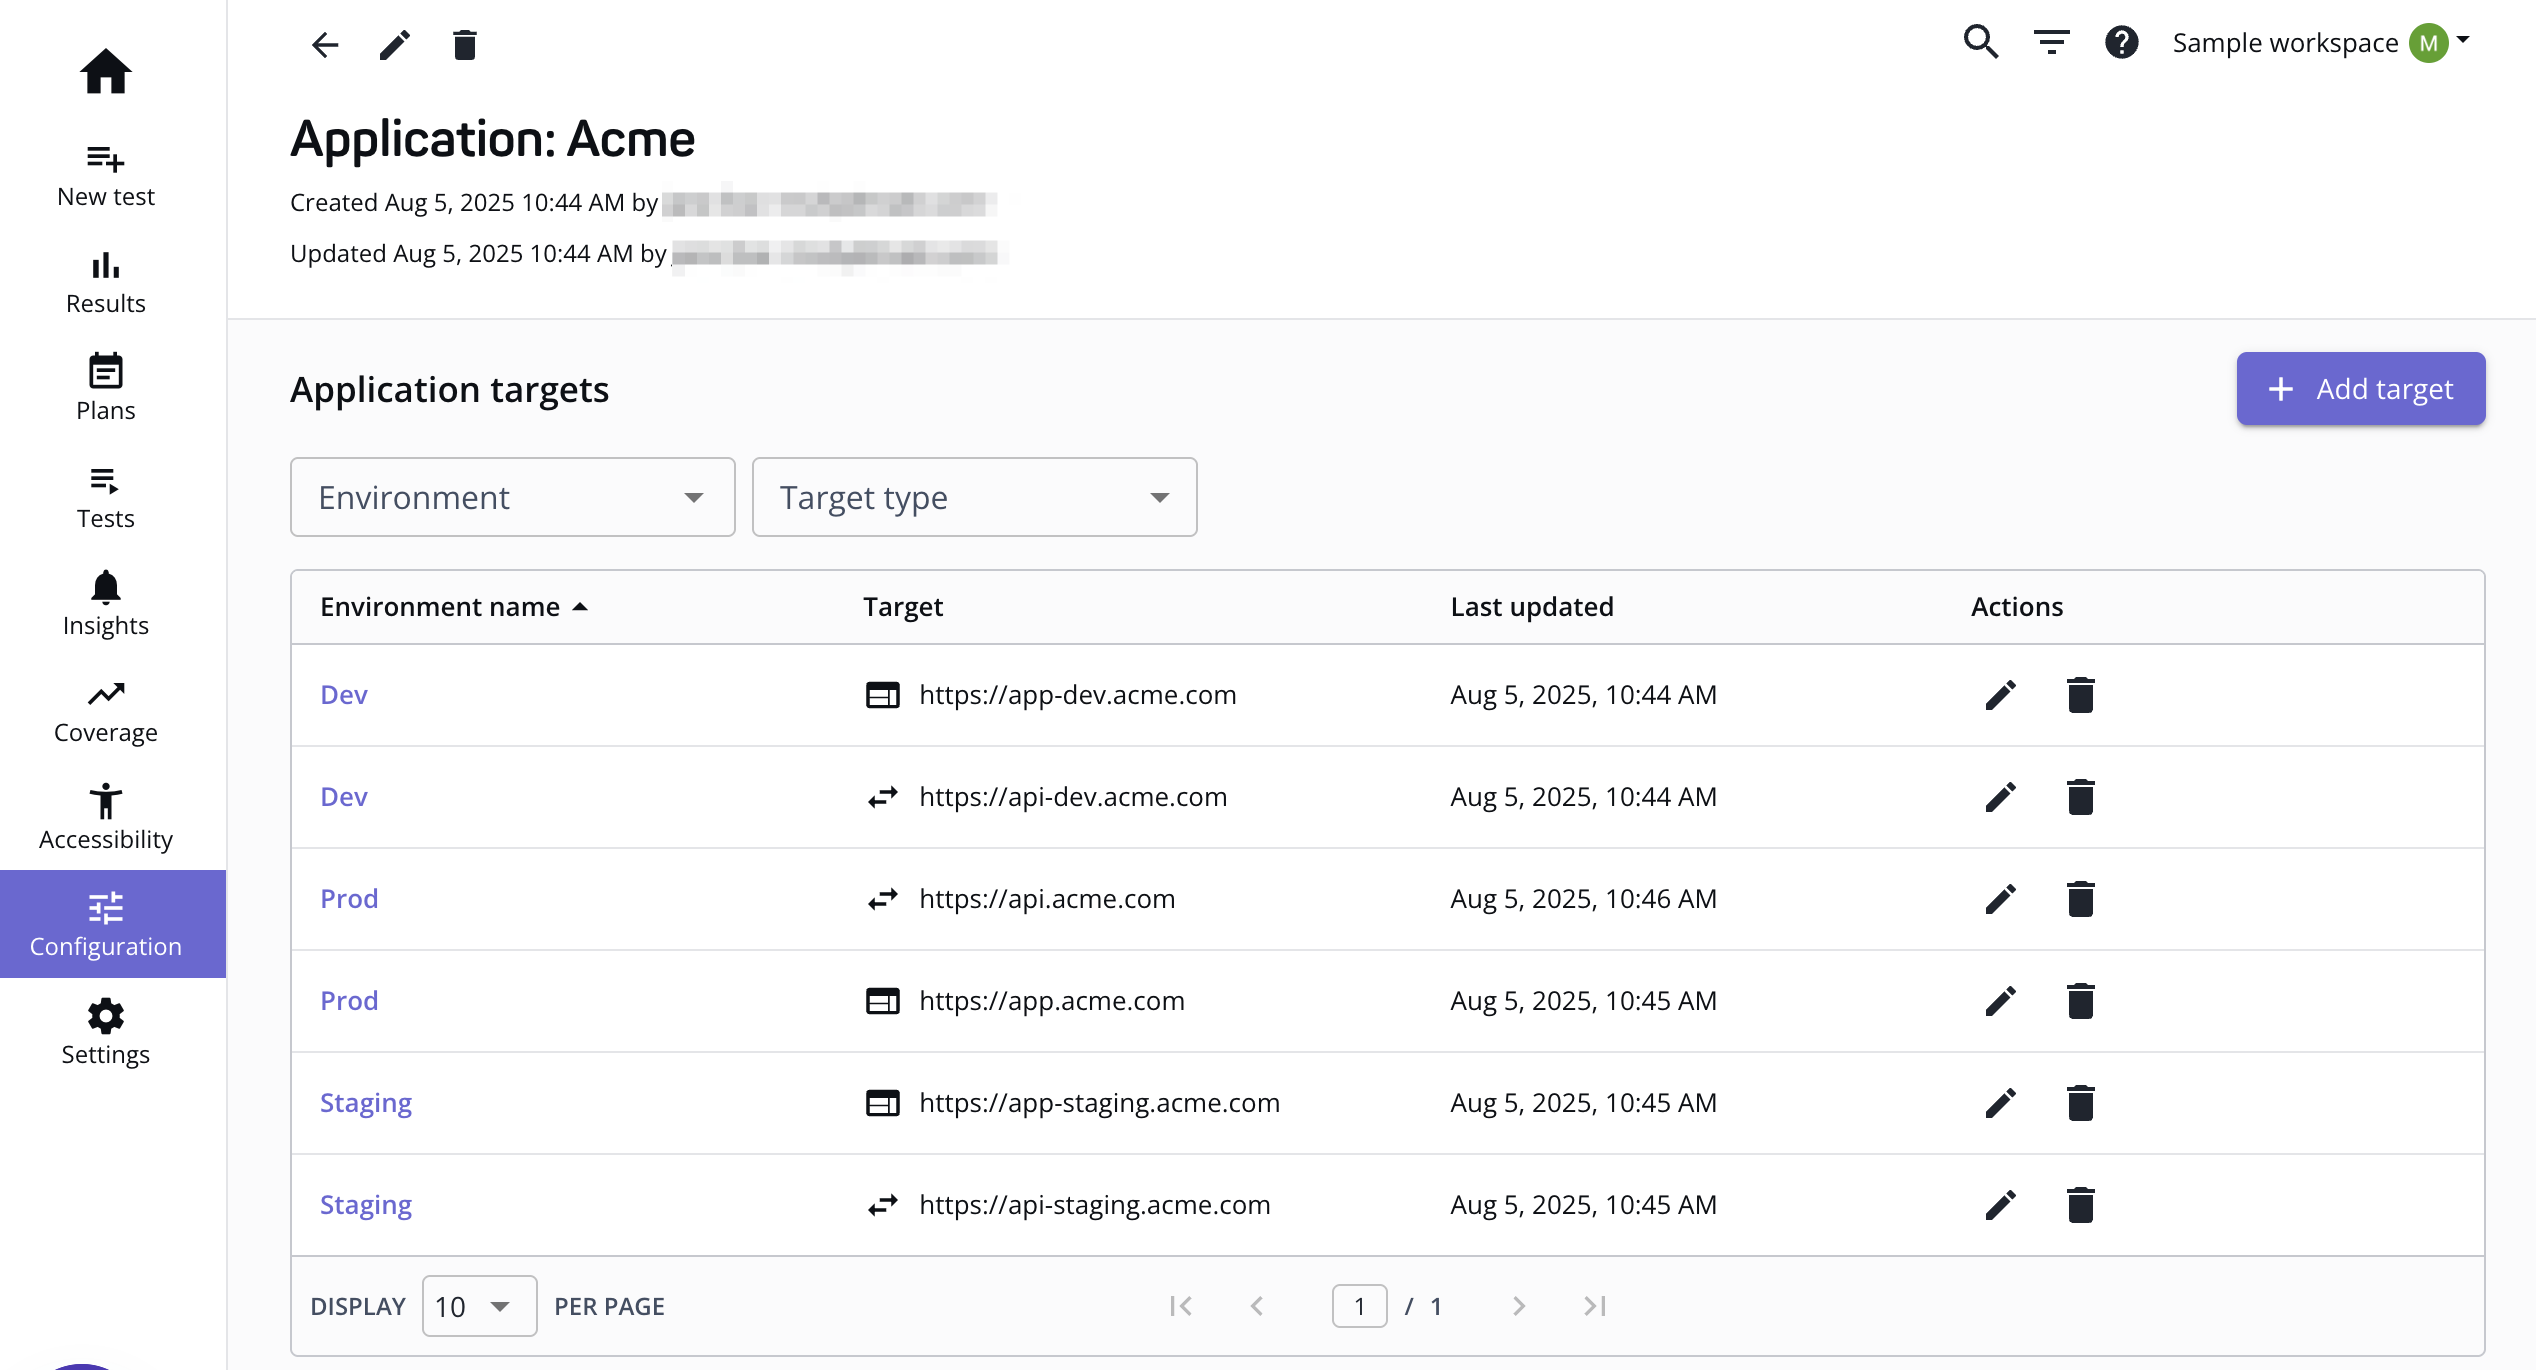The height and width of the screenshot is (1370, 2536).
Task: Click the back arrow icon
Action: [x=325, y=45]
